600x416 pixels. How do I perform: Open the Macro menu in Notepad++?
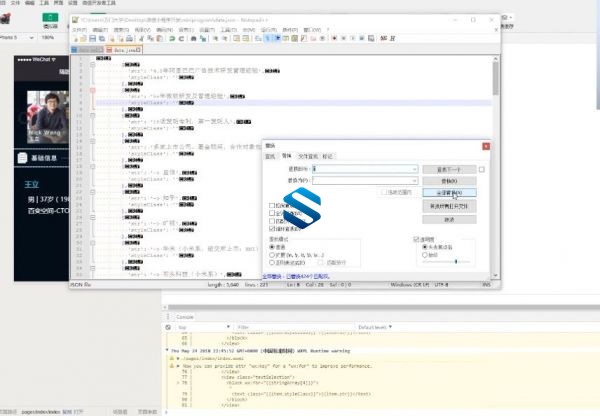(x=249, y=29)
